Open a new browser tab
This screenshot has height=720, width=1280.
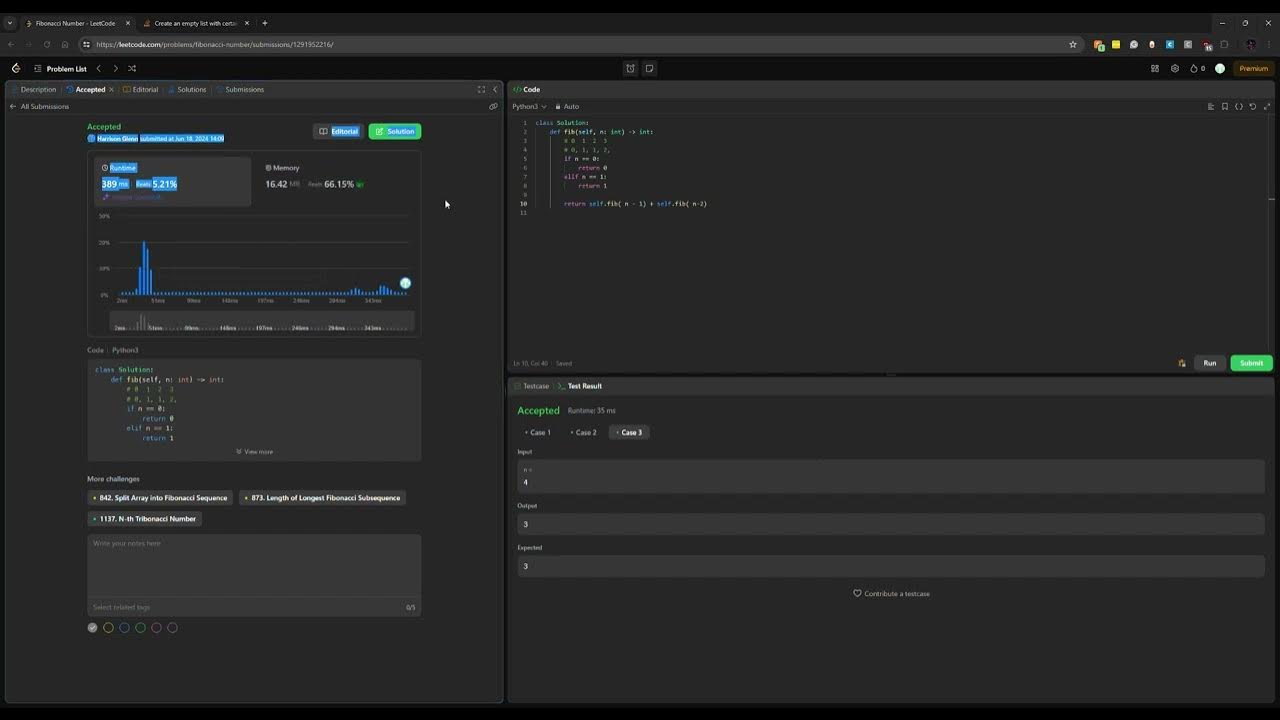264,23
